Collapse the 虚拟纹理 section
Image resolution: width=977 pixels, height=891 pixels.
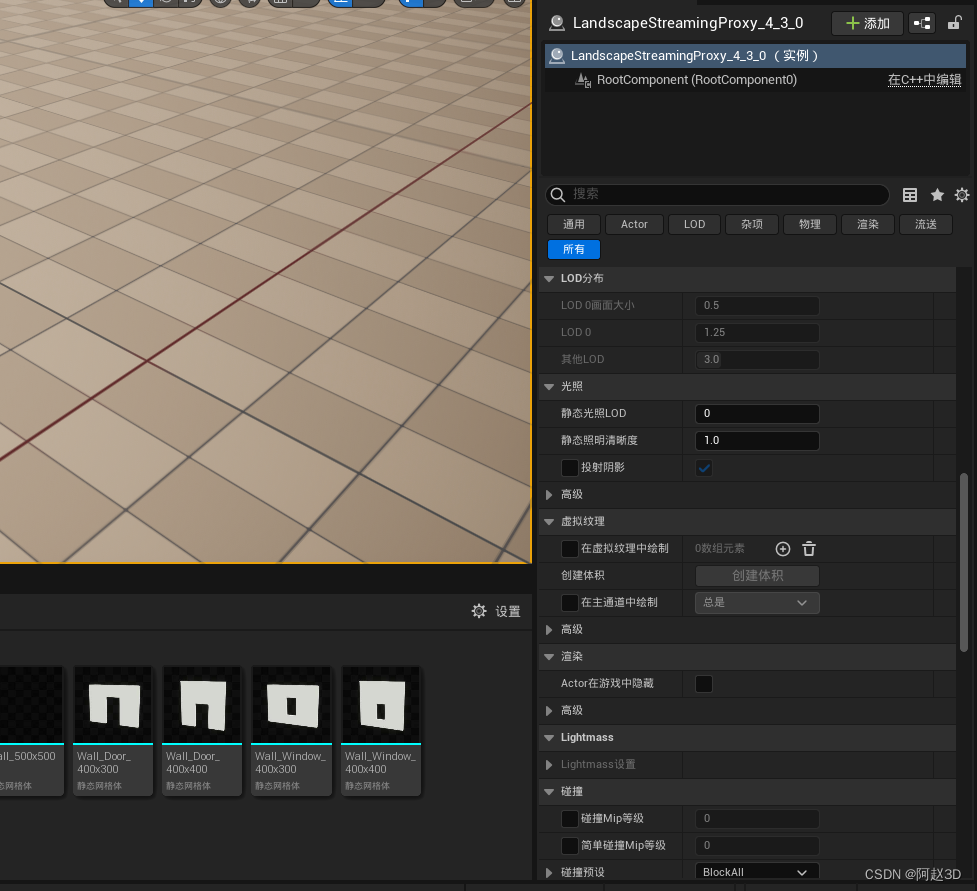549,522
